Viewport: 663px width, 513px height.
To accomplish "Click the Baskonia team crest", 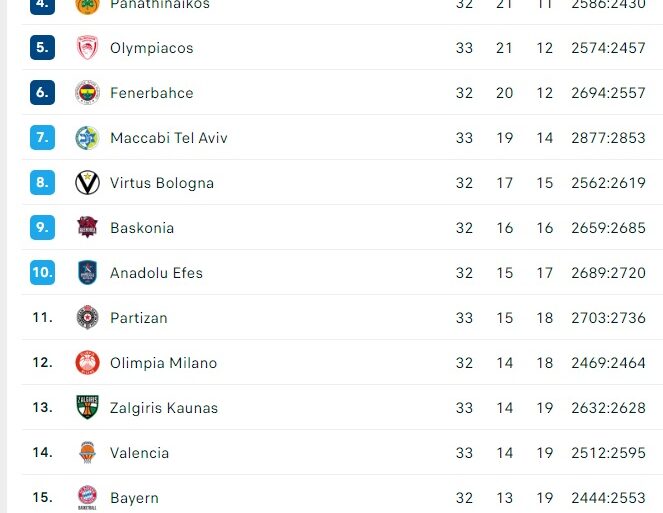I will point(88,228).
